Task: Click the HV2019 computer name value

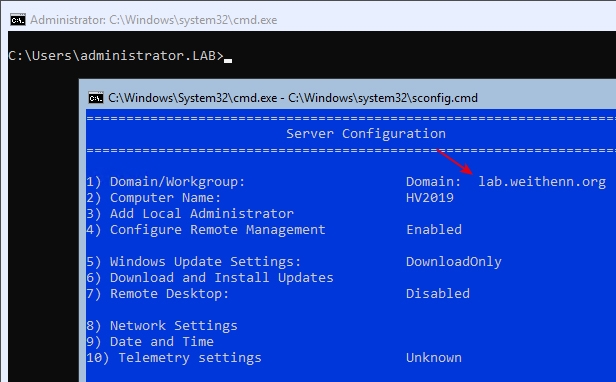Action: tap(430, 198)
